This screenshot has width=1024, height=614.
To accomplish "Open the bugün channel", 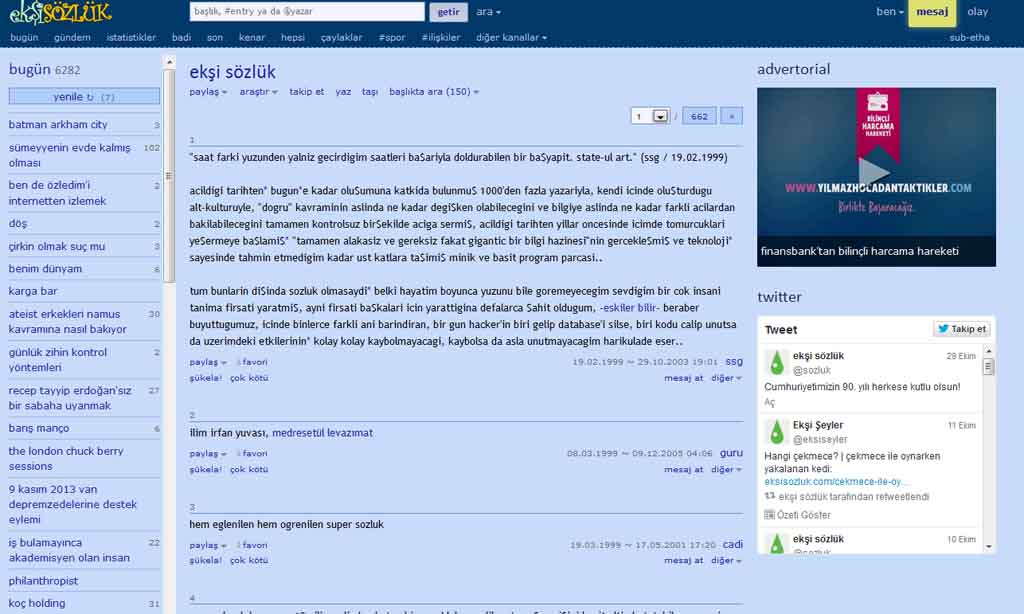I will pyautogui.click(x=24, y=37).
